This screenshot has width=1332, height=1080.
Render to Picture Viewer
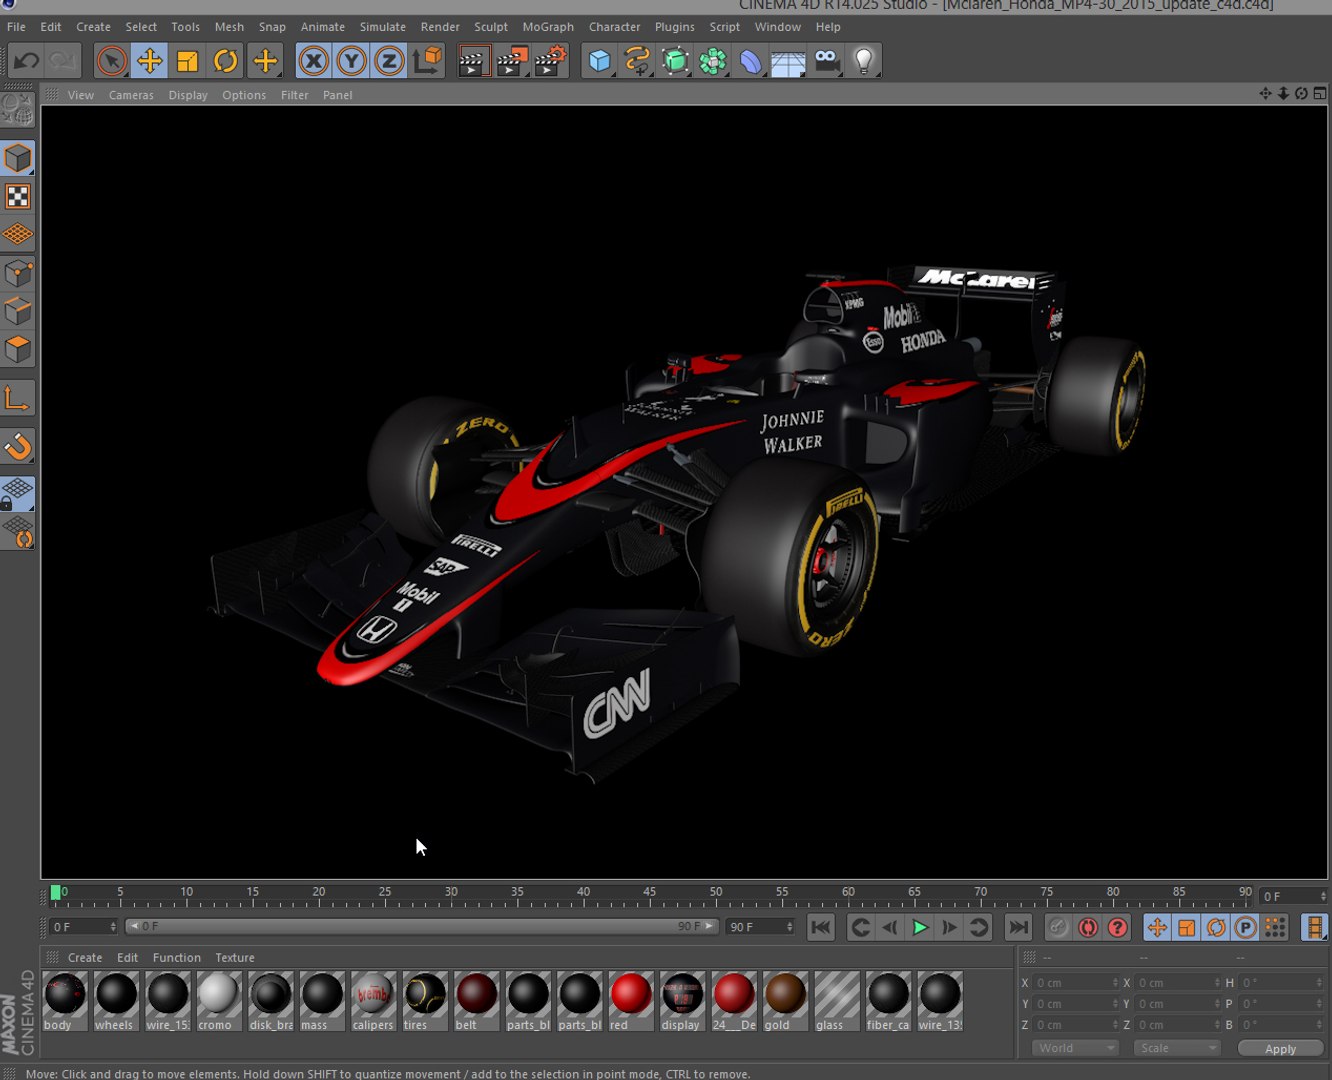[512, 61]
